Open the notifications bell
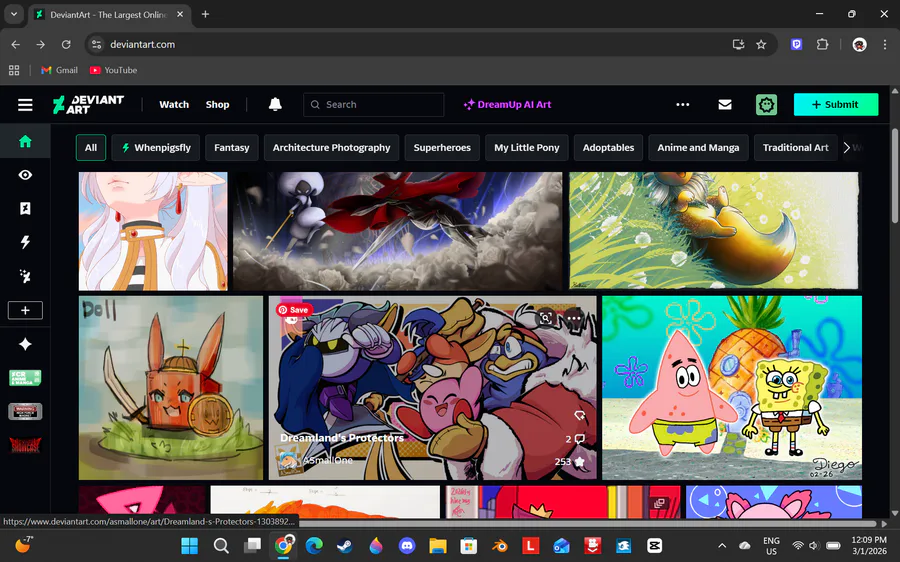900x562 pixels. point(276,104)
